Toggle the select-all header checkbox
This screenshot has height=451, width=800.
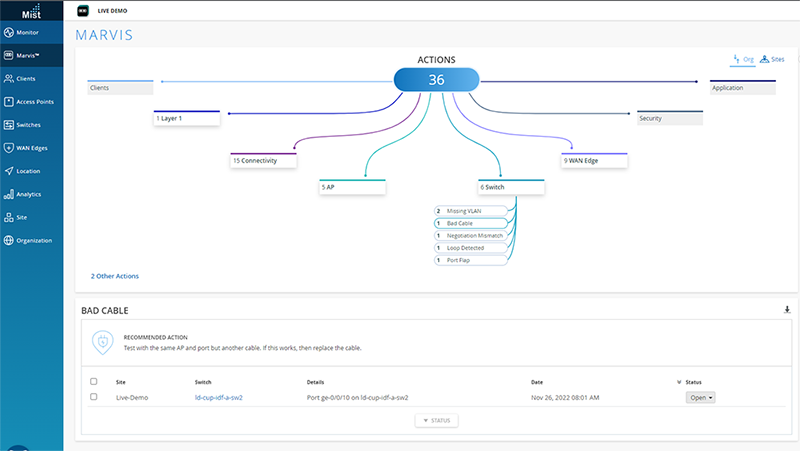(94, 381)
